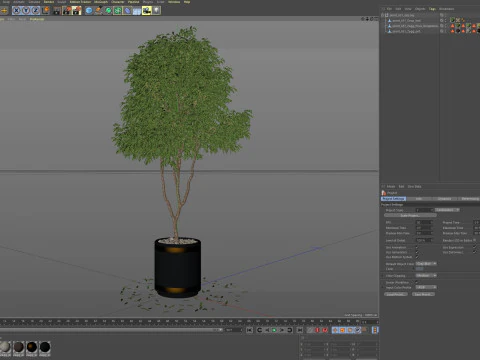480x360 pixels.
Task: Add a camera object
Action: [146, 11]
